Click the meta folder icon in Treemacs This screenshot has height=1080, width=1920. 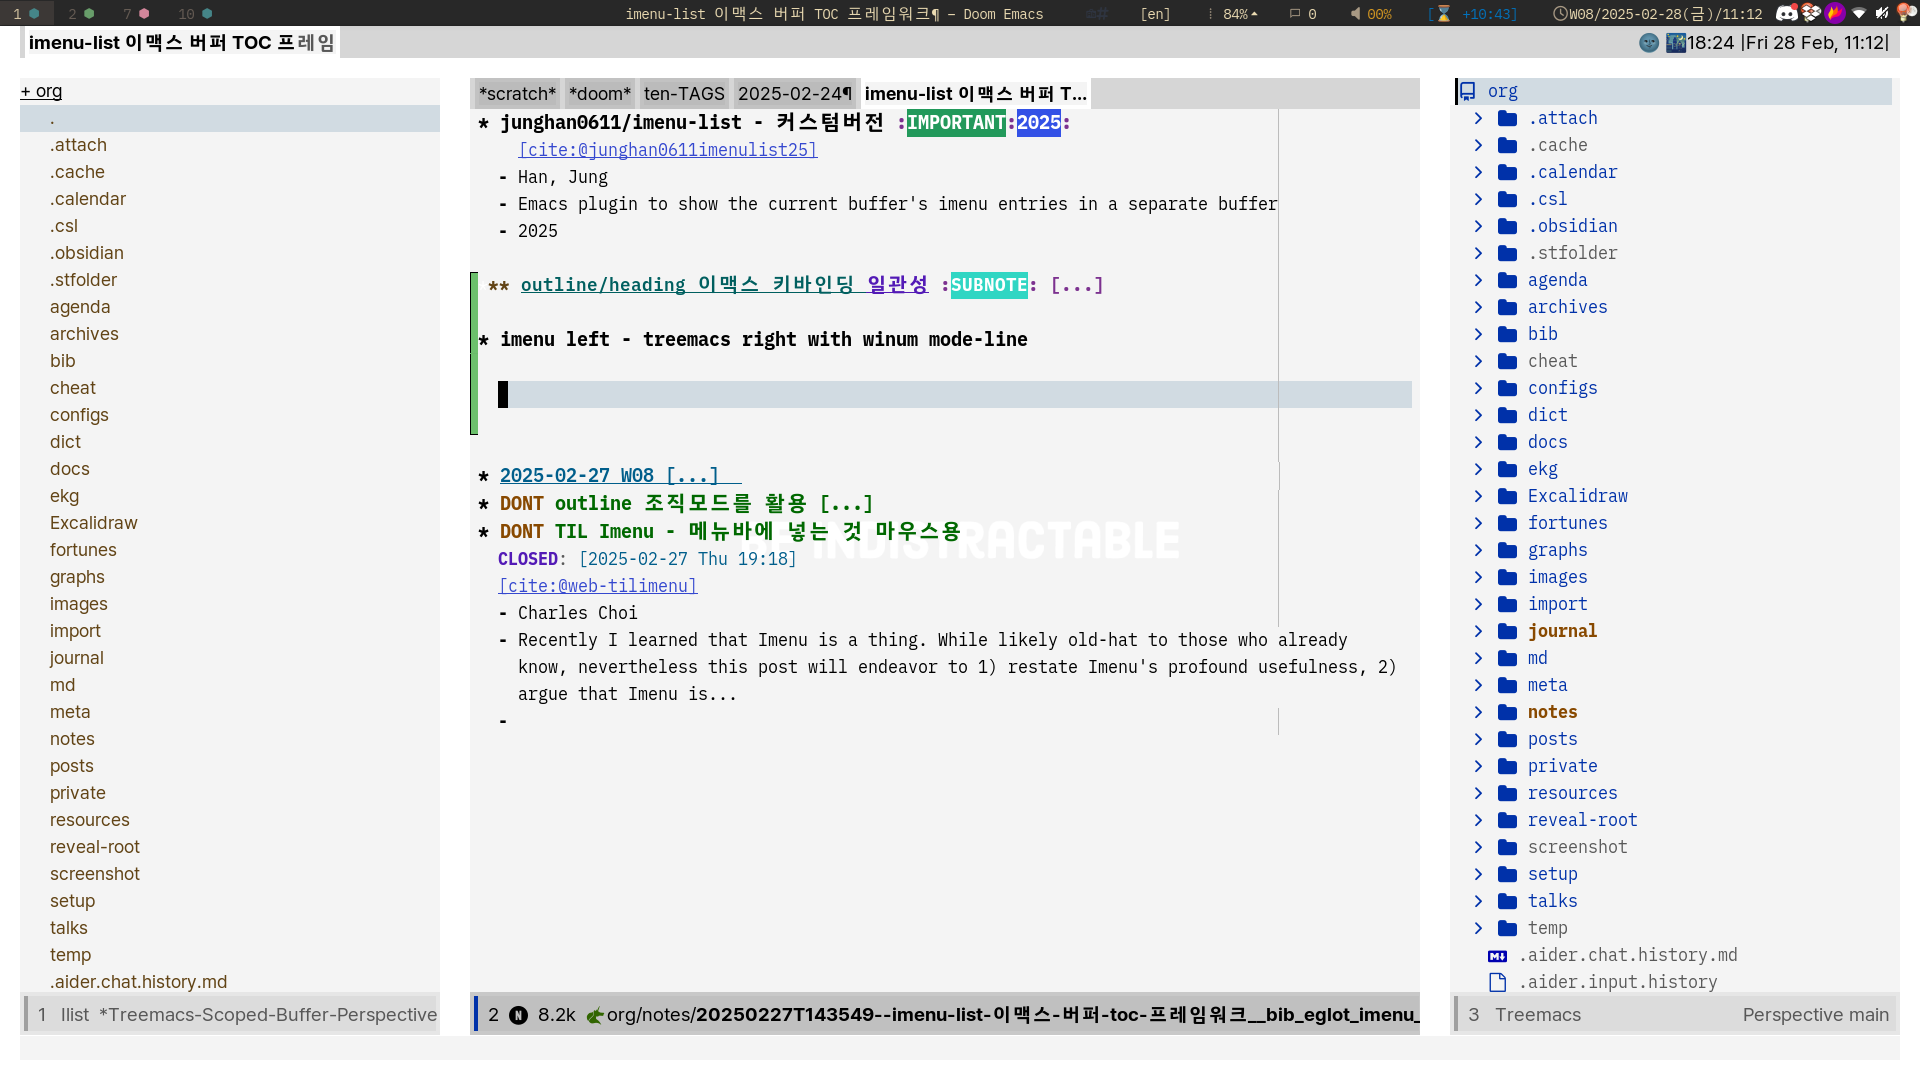pyautogui.click(x=1507, y=685)
